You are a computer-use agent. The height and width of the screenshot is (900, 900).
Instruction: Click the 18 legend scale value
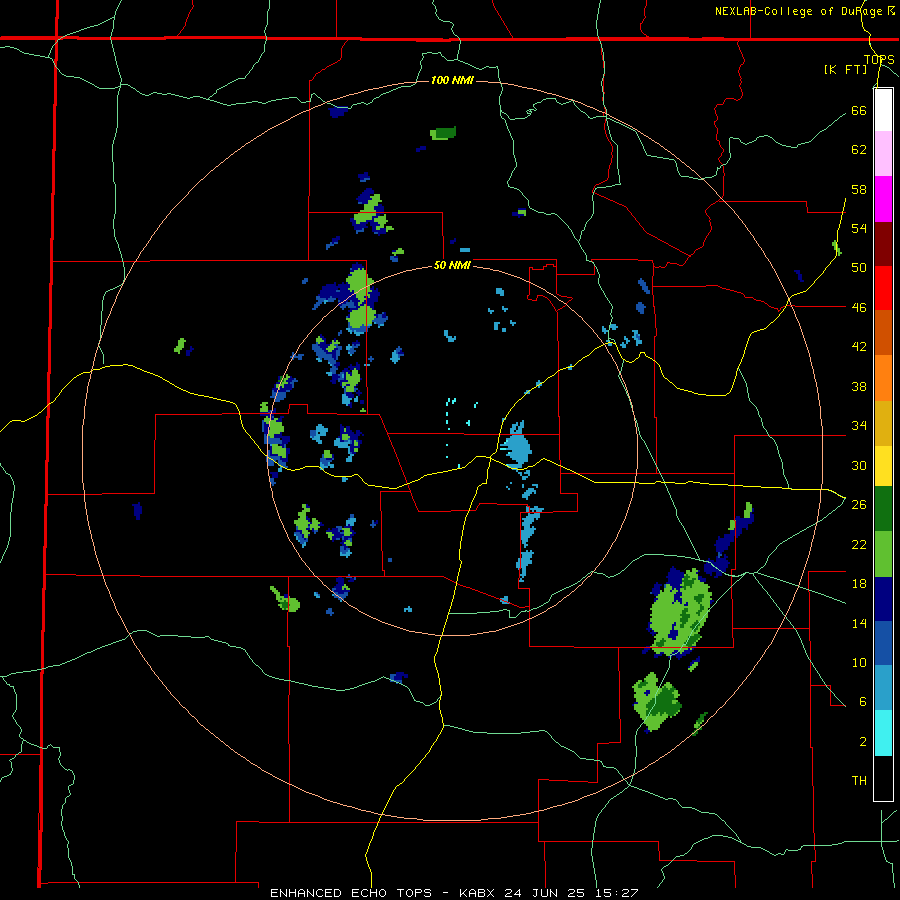tap(859, 584)
